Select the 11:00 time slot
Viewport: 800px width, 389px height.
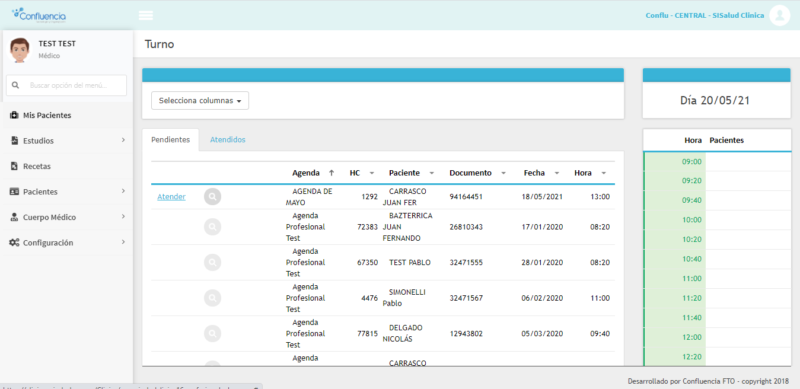pyautogui.click(x=691, y=279)
